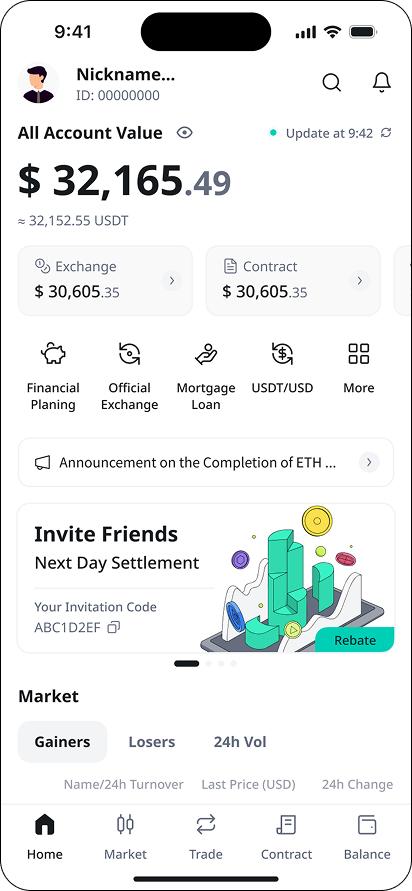Toggle account value visibility eye icon
The width and height of the screenshot is (412, 891).
pos(185,133)
